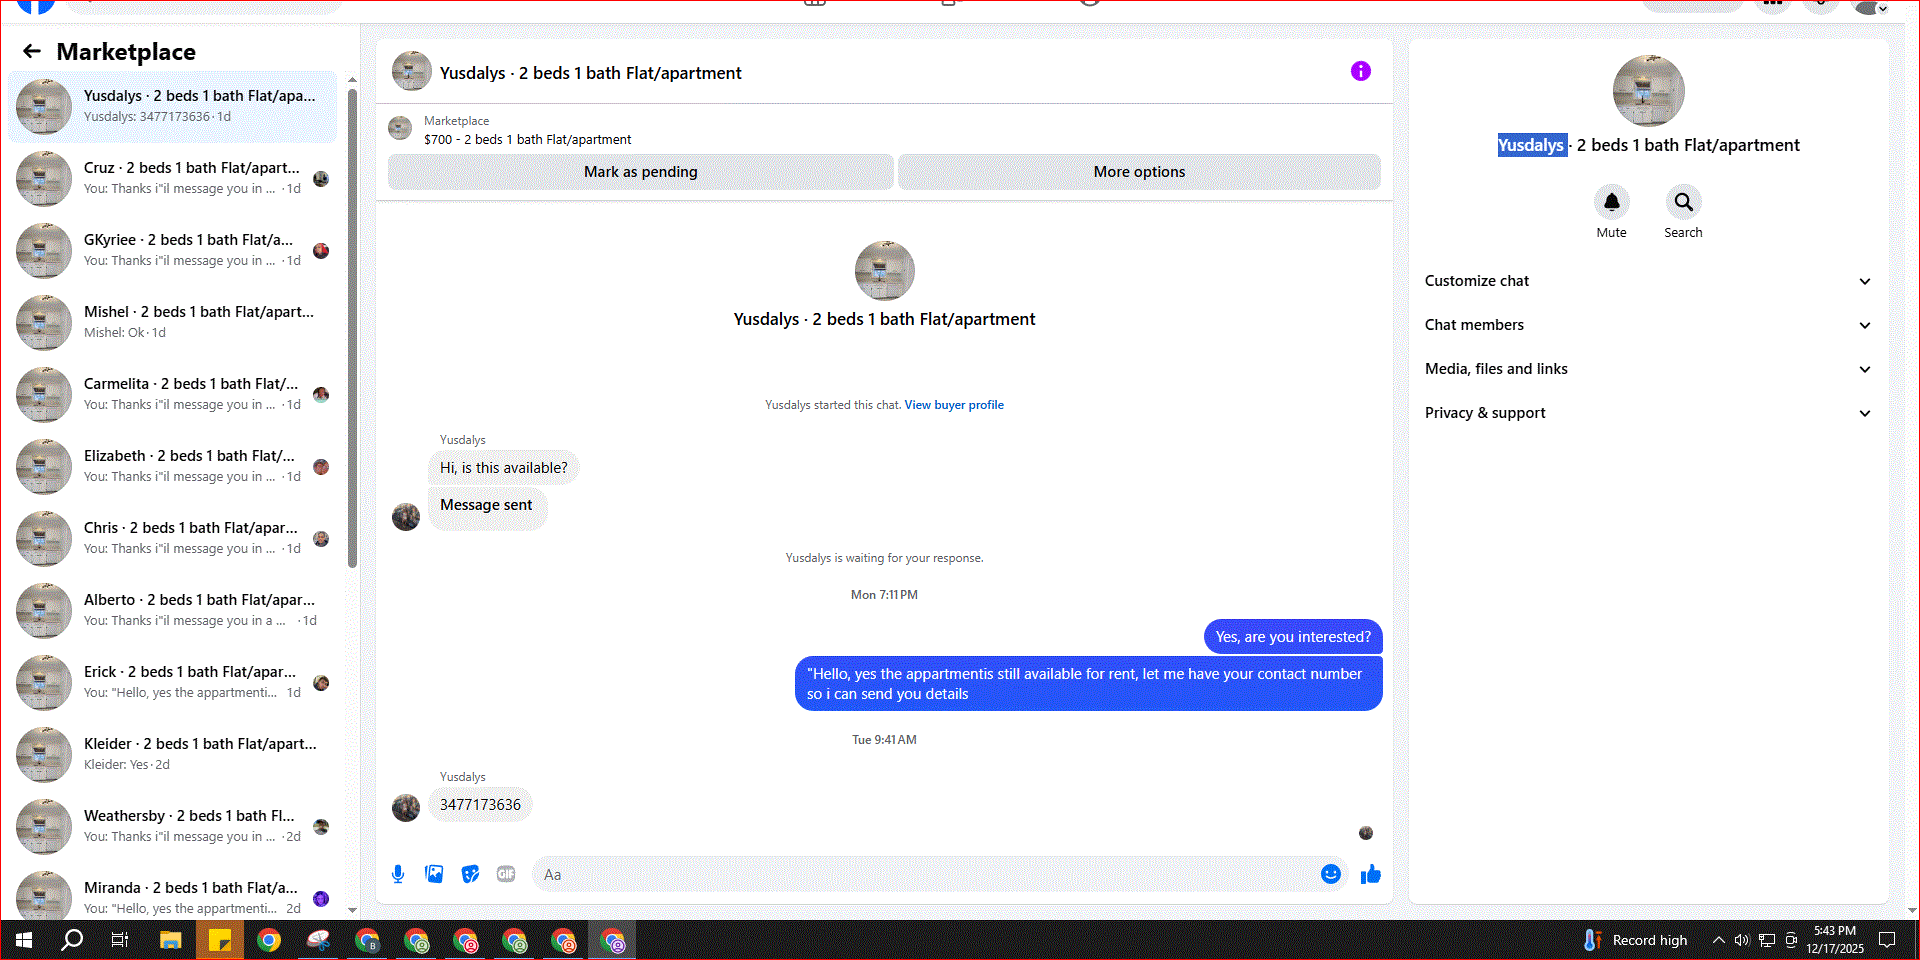Expand Customize chat section
The height and width of the screenshot is (960, 1920).
coord(1648,281)
